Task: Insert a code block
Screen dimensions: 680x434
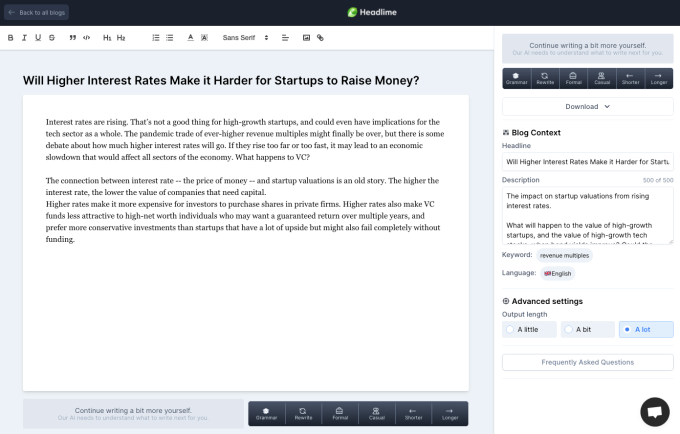Action: click(x=86, y=38)
